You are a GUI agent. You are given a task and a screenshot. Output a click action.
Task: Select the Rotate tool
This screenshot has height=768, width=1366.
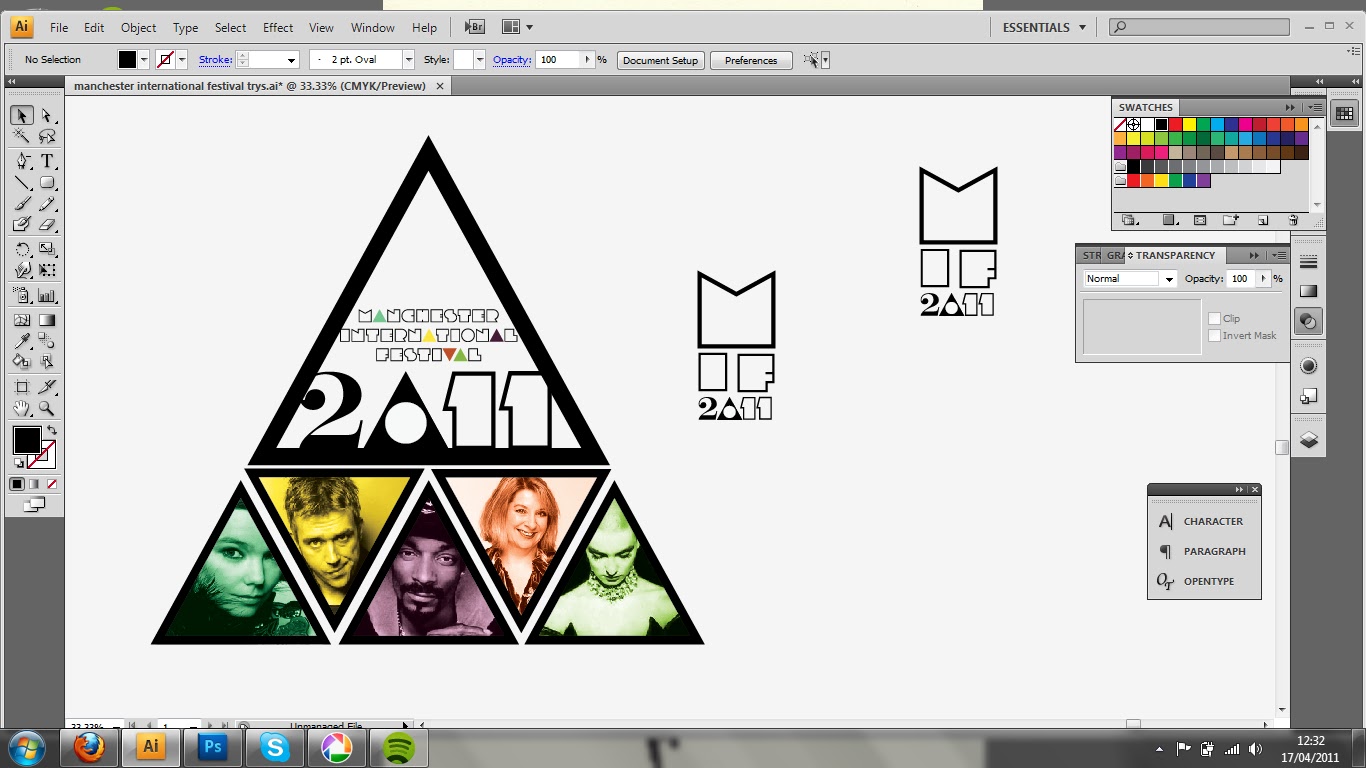pos(22,249)
